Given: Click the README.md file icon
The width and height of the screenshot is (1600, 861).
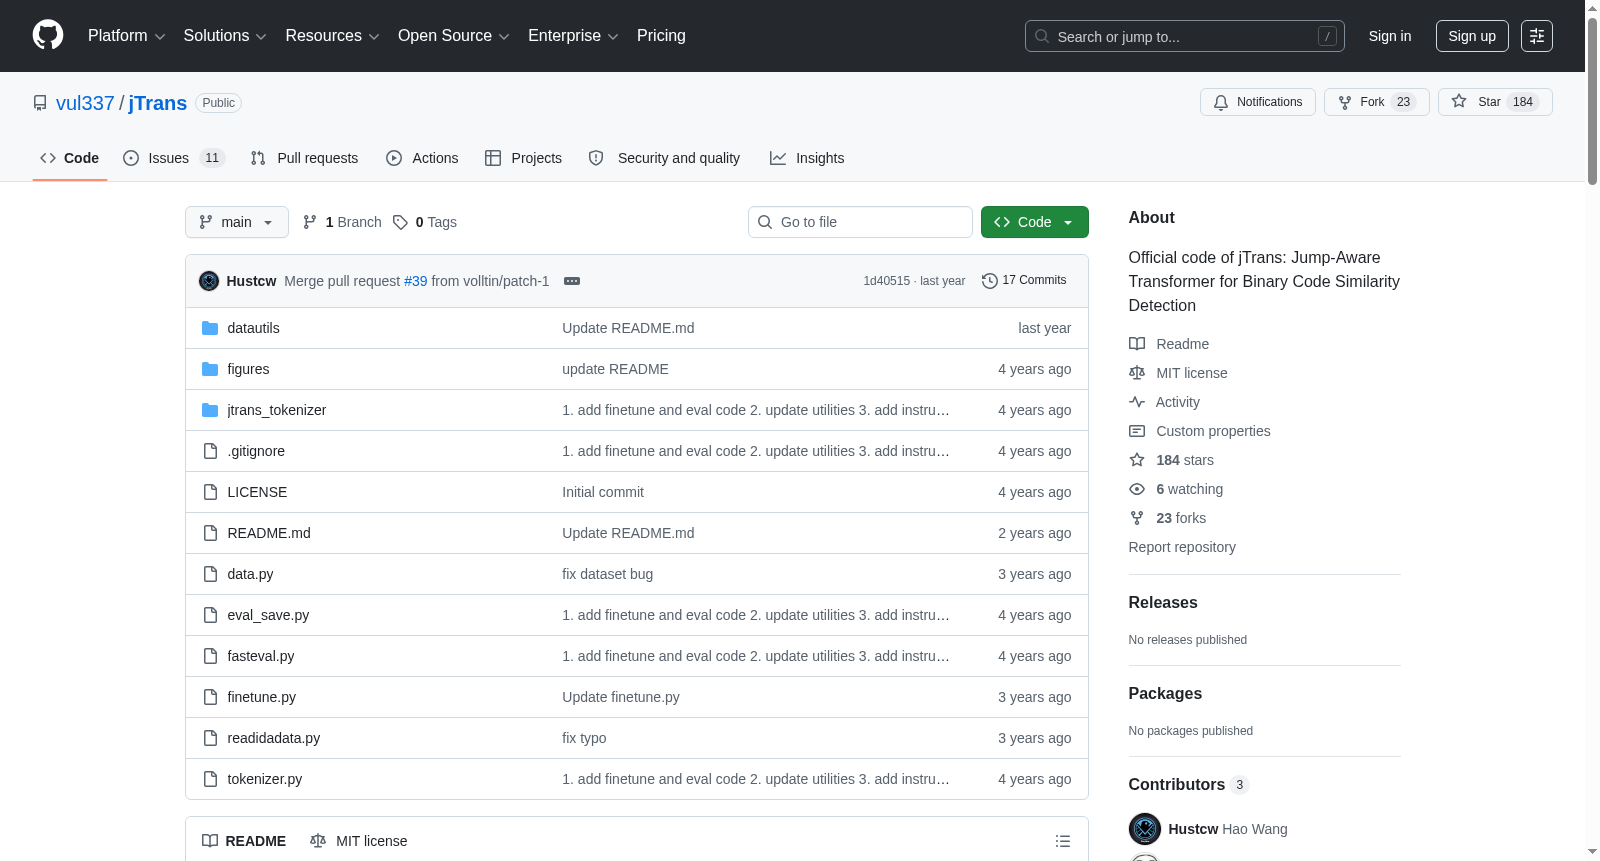Looking at the screenshot, I should (x=210, y=533).
